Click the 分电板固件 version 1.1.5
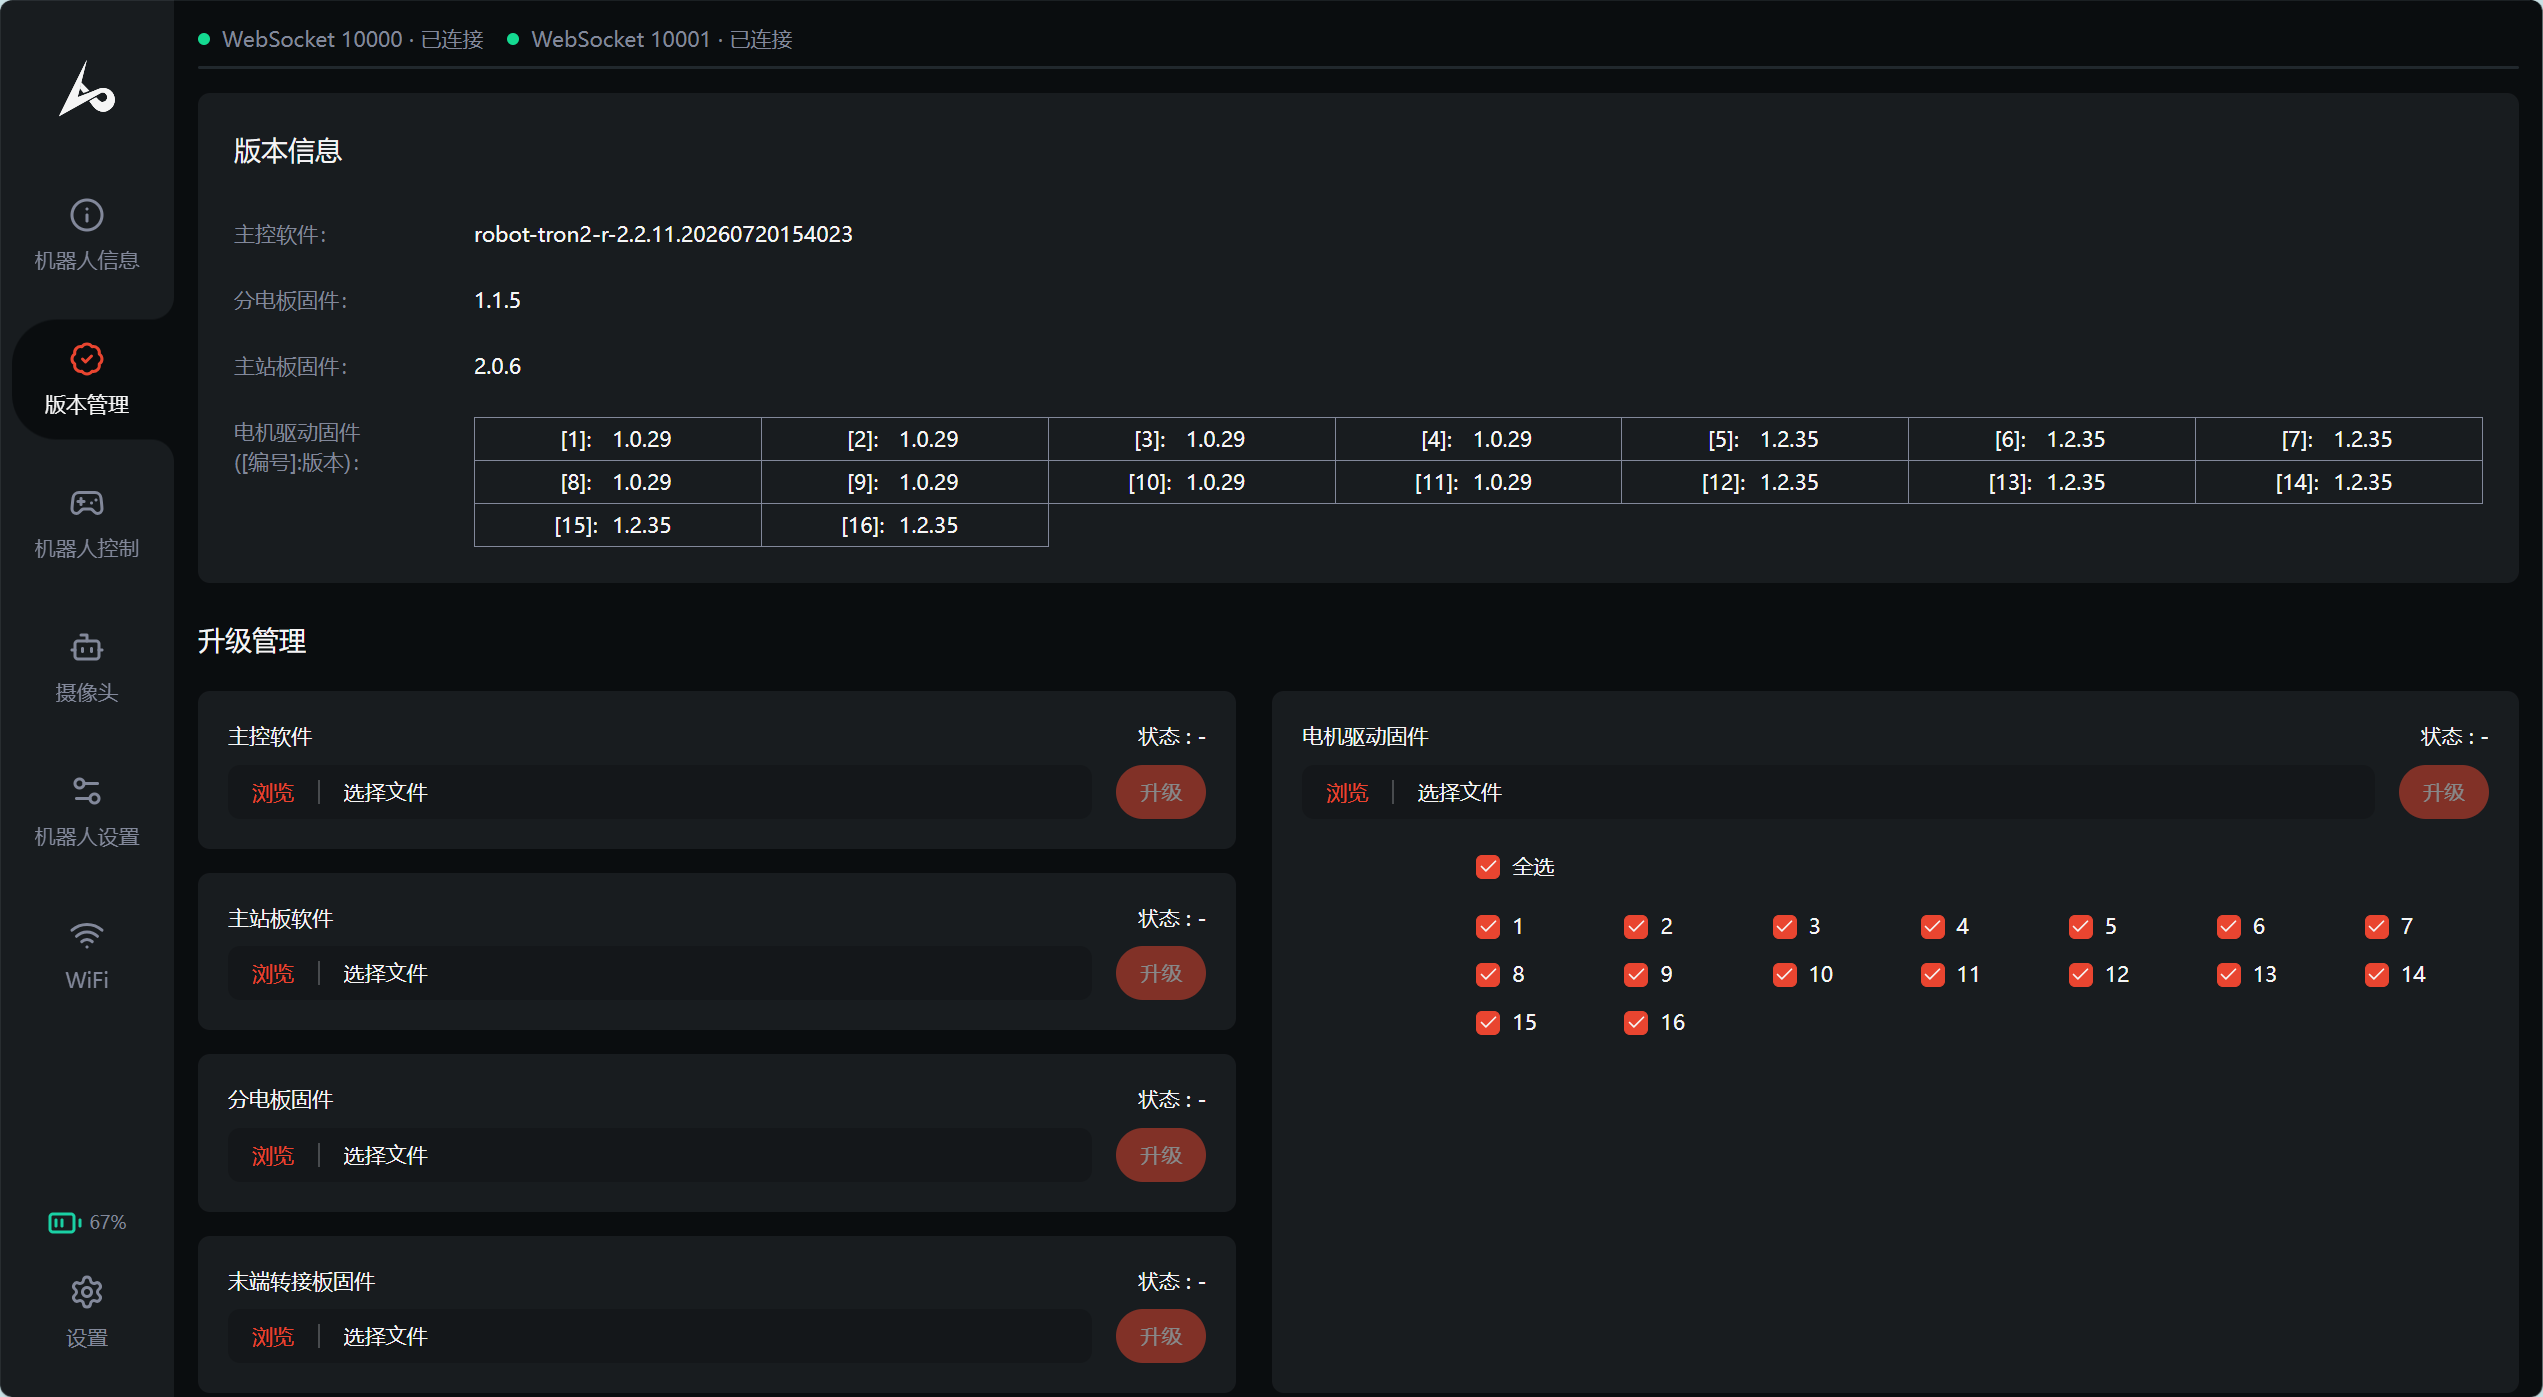The height and width of the screenshot is (1397, 2543). (x=497, y=300)
